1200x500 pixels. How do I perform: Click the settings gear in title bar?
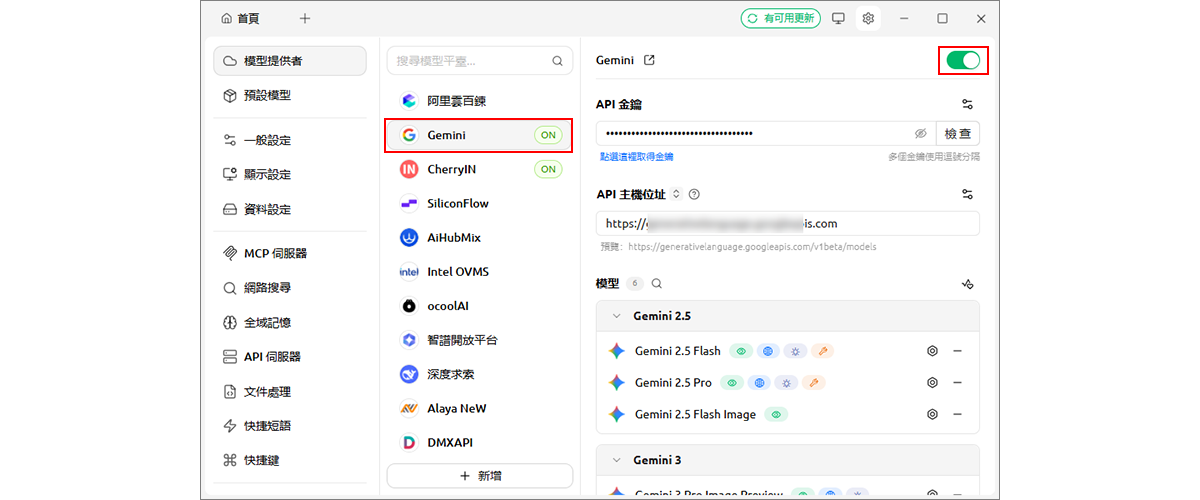(x=868, y=18)
